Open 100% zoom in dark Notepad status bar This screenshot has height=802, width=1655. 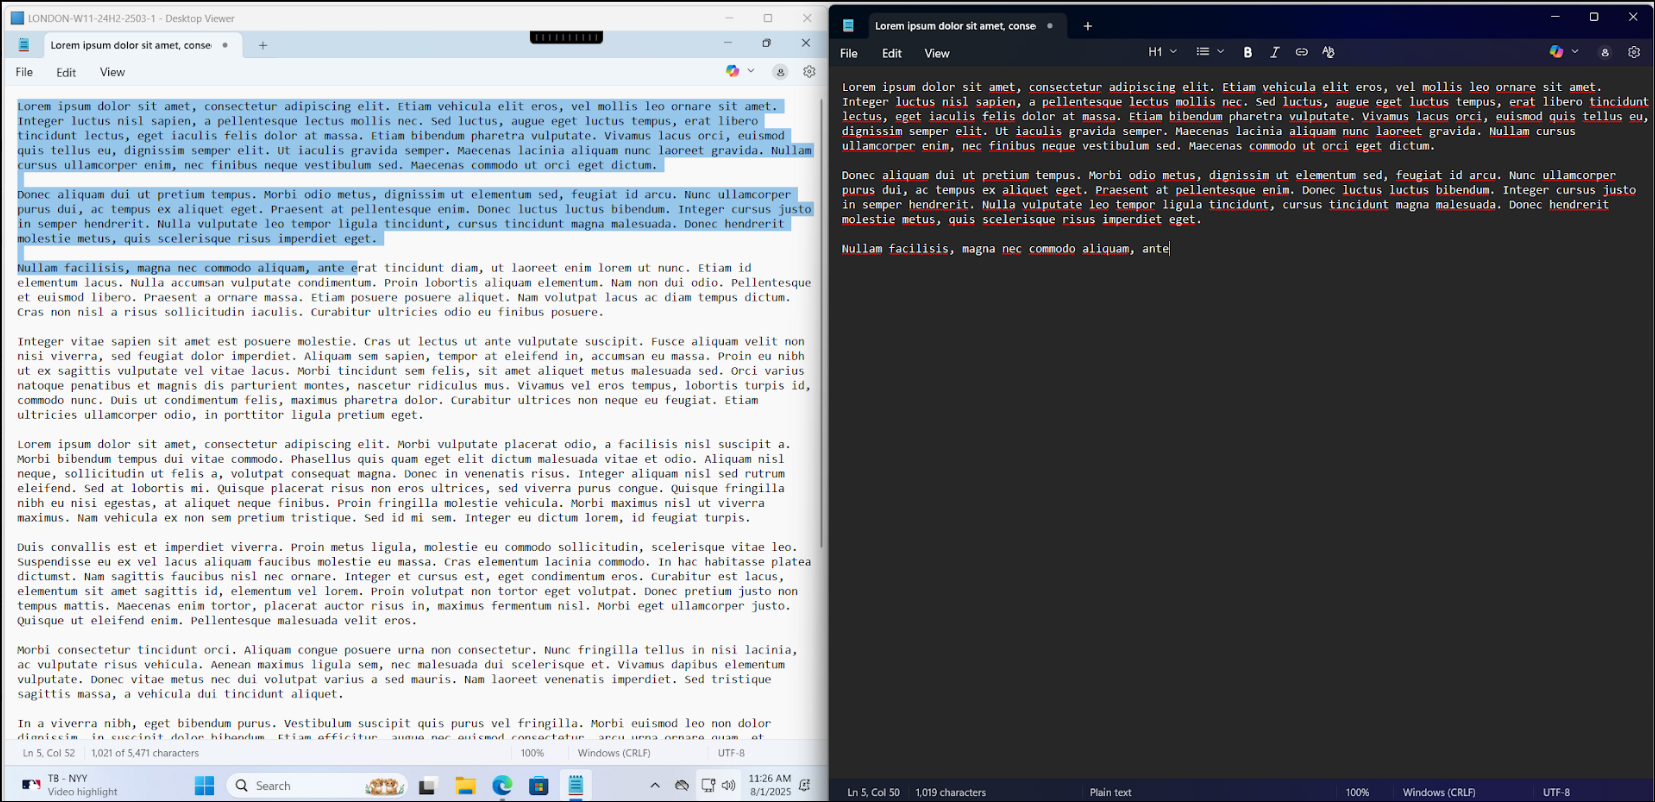tap(1357, 792)
